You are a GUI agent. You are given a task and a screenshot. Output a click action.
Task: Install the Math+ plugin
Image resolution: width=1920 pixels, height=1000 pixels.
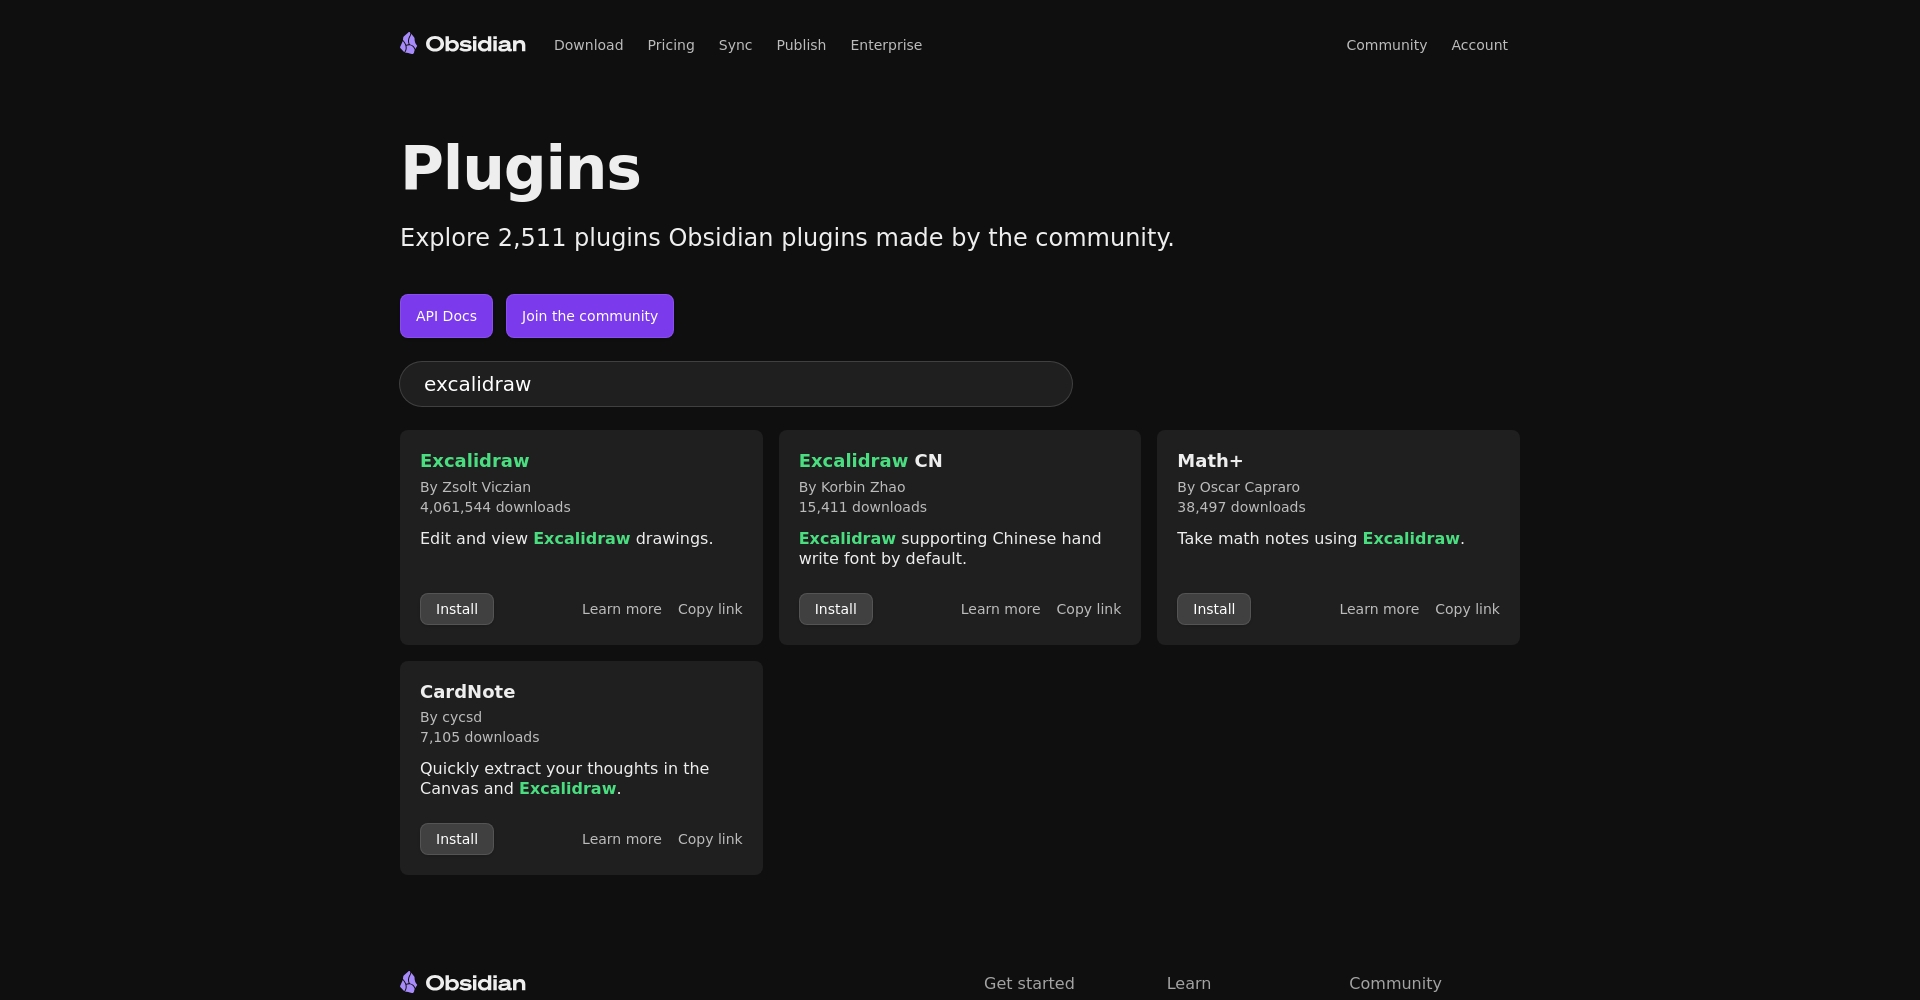coord(1214,609)
